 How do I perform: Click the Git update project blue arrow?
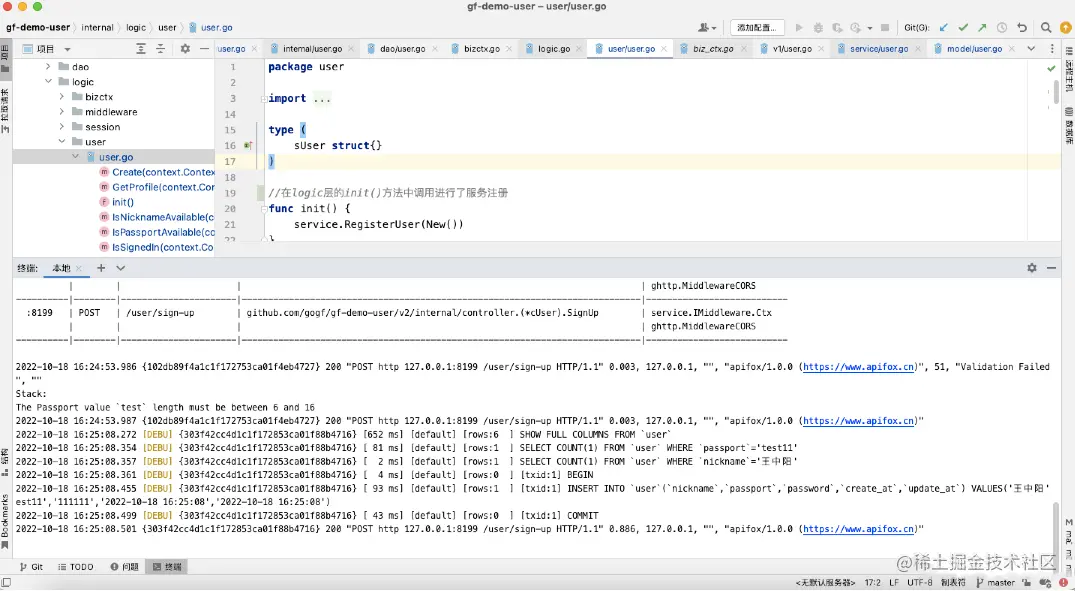[944, 27]
